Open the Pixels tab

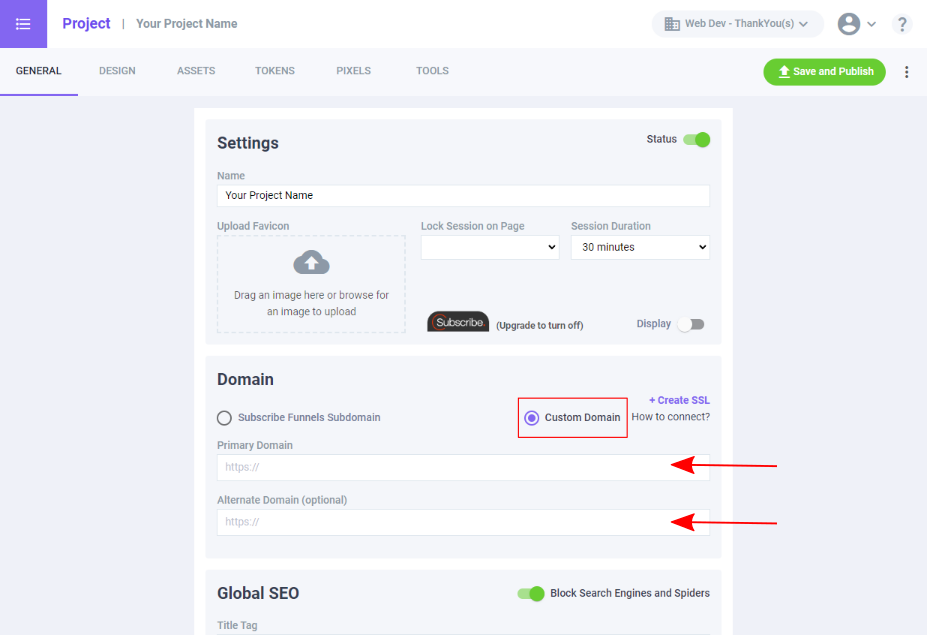353,71
